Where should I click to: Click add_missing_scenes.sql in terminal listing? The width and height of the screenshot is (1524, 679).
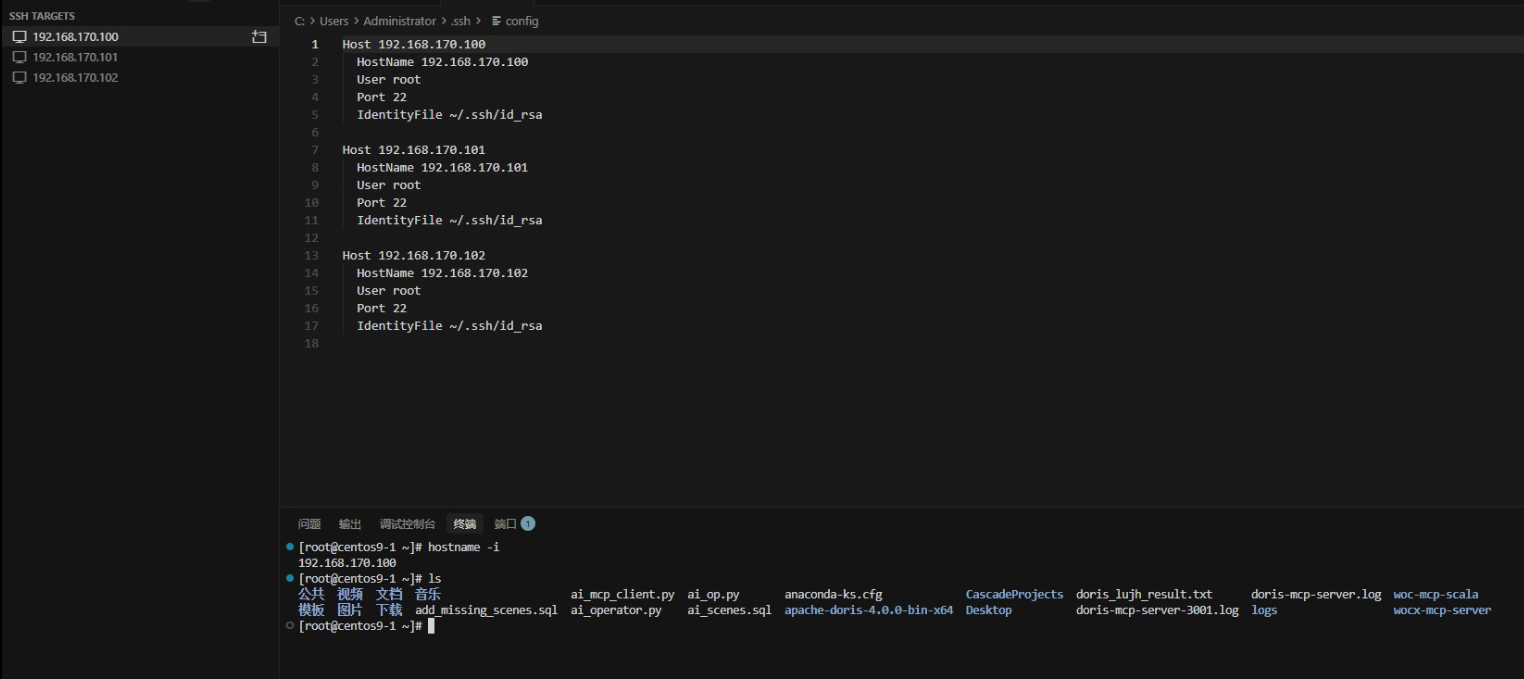[486, 610]
